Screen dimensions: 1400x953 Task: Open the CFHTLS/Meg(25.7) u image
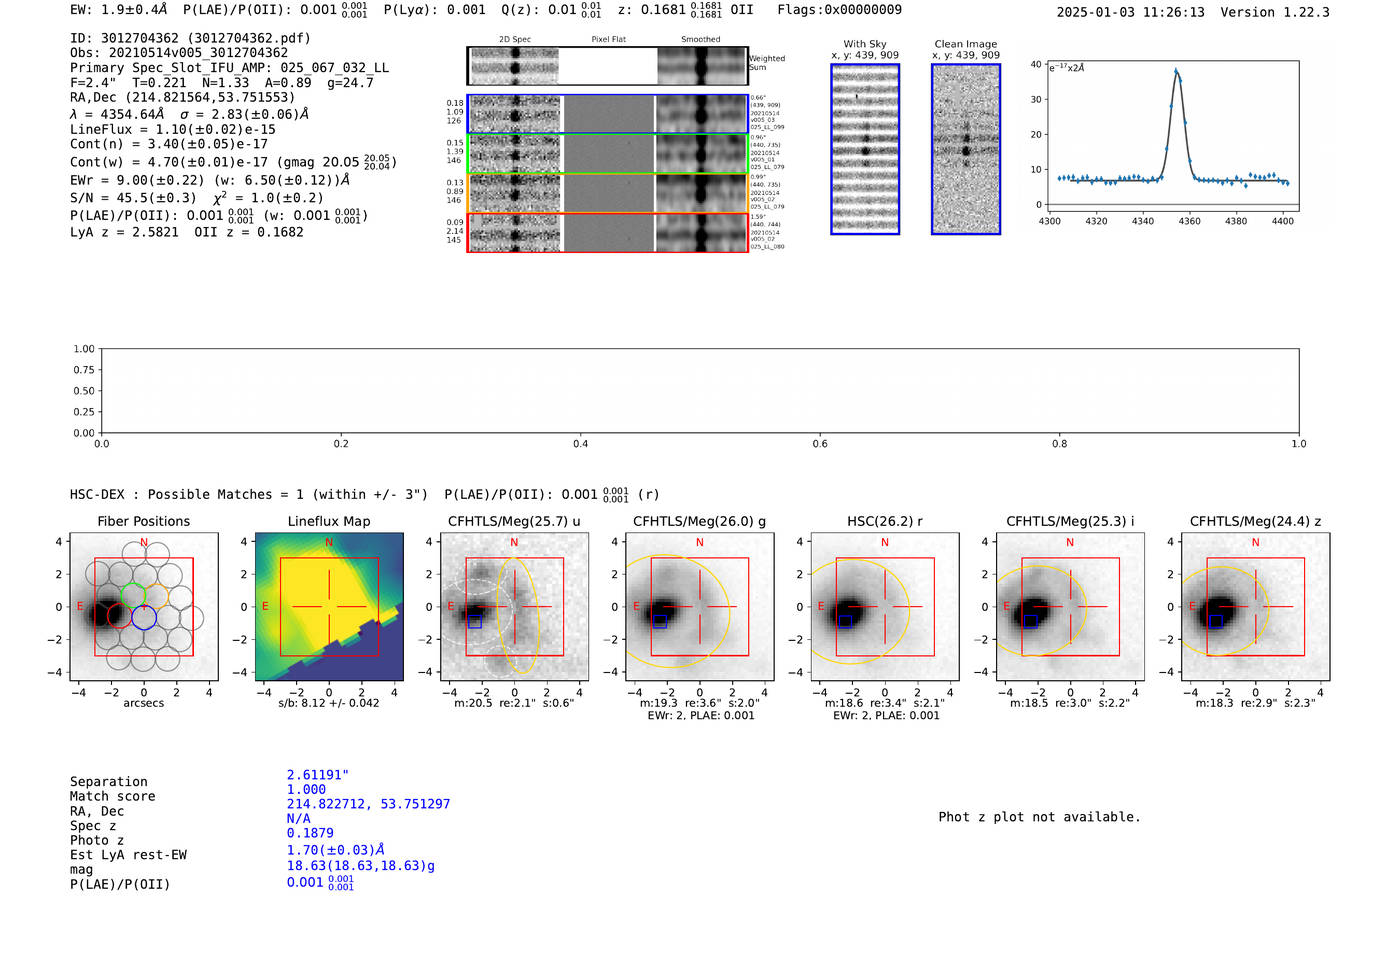[x=514, y=607]
